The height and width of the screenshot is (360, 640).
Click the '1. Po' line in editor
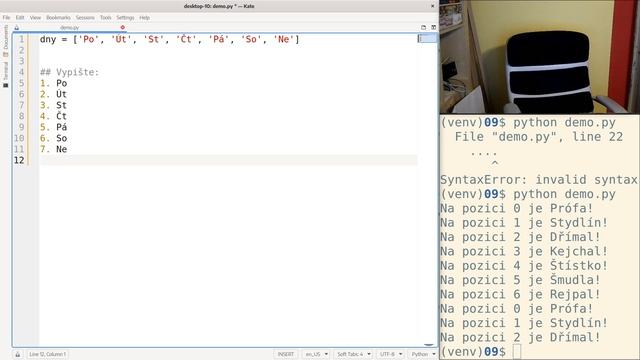[x=53, y=83]
